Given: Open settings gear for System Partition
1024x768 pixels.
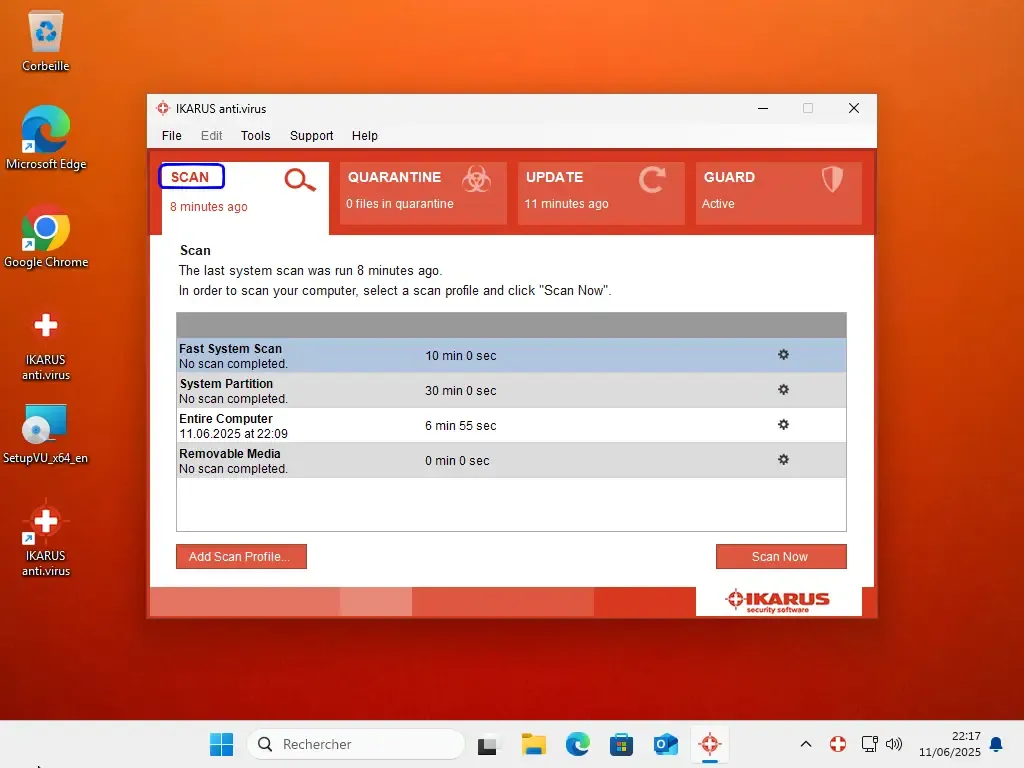Looking at the screenshot, I should tap(783, 389).
